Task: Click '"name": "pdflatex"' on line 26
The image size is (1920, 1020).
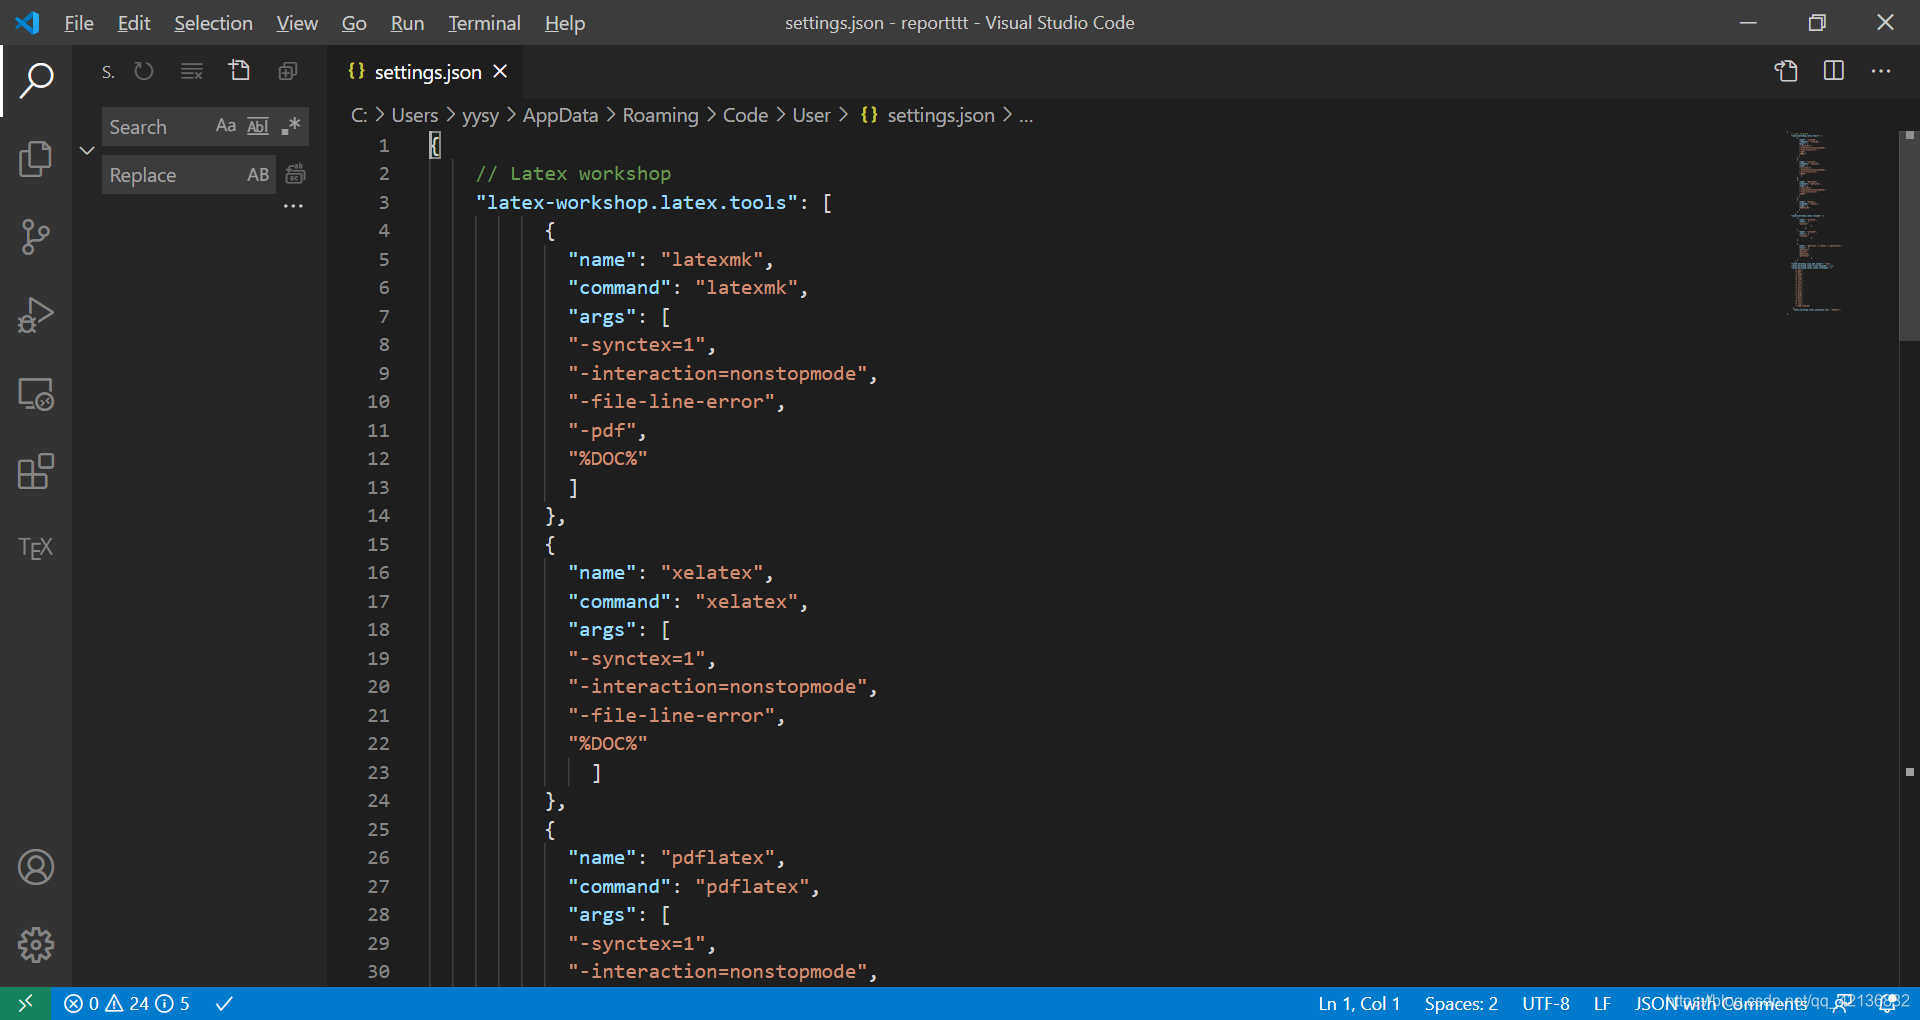Action: 671,858
